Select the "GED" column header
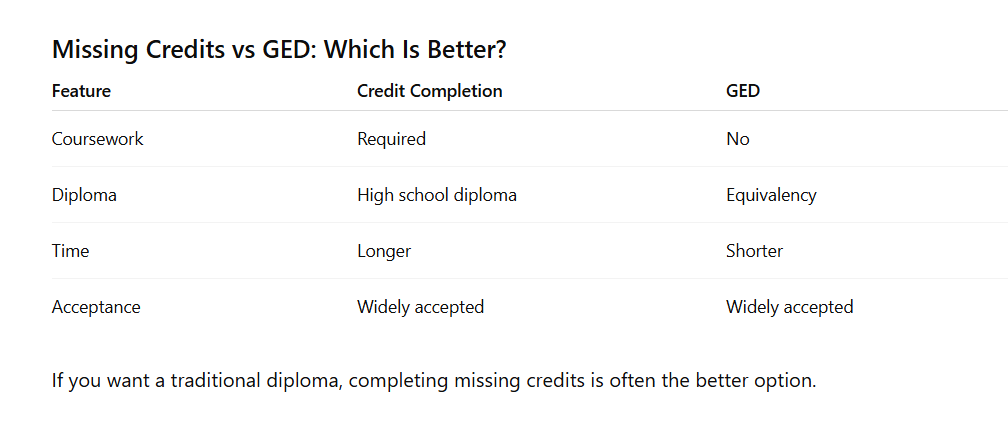 [x=742, y=91]
